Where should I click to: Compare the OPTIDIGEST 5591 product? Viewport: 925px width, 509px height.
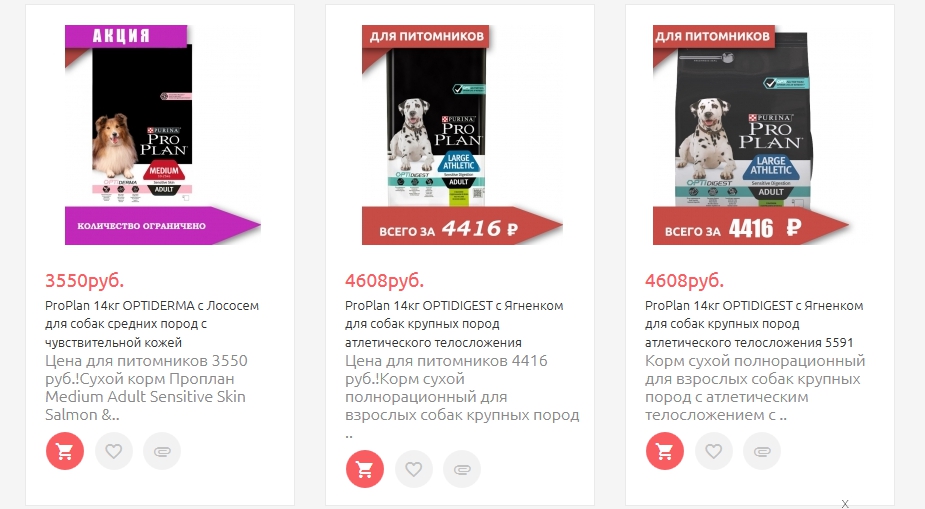762,451
